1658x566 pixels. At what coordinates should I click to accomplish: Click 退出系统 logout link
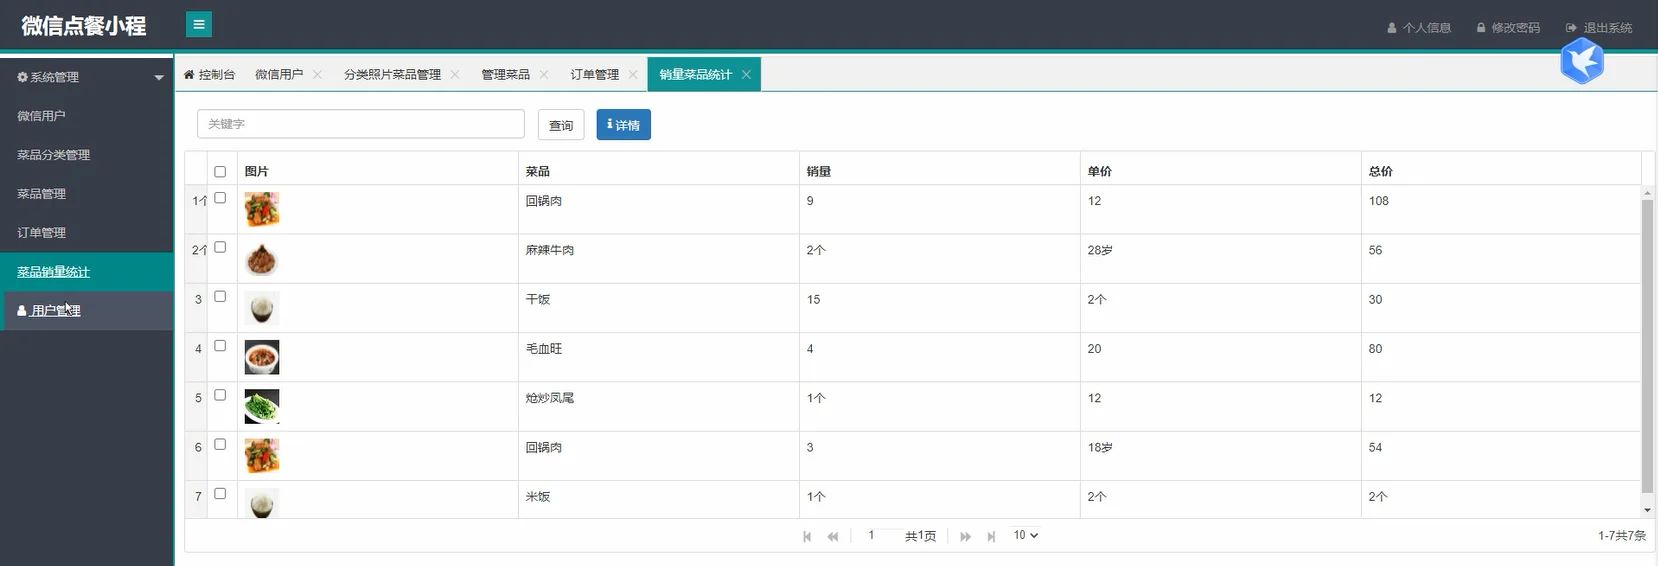coord(1599,28)
